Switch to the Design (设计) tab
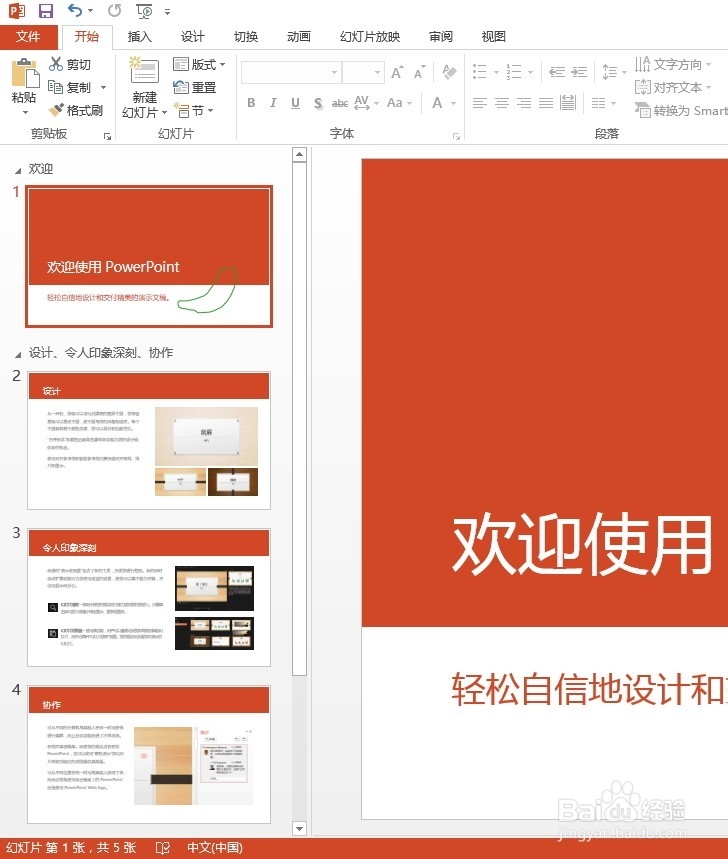The width and height of the screenshot is (728, 859). coord(193,37)
